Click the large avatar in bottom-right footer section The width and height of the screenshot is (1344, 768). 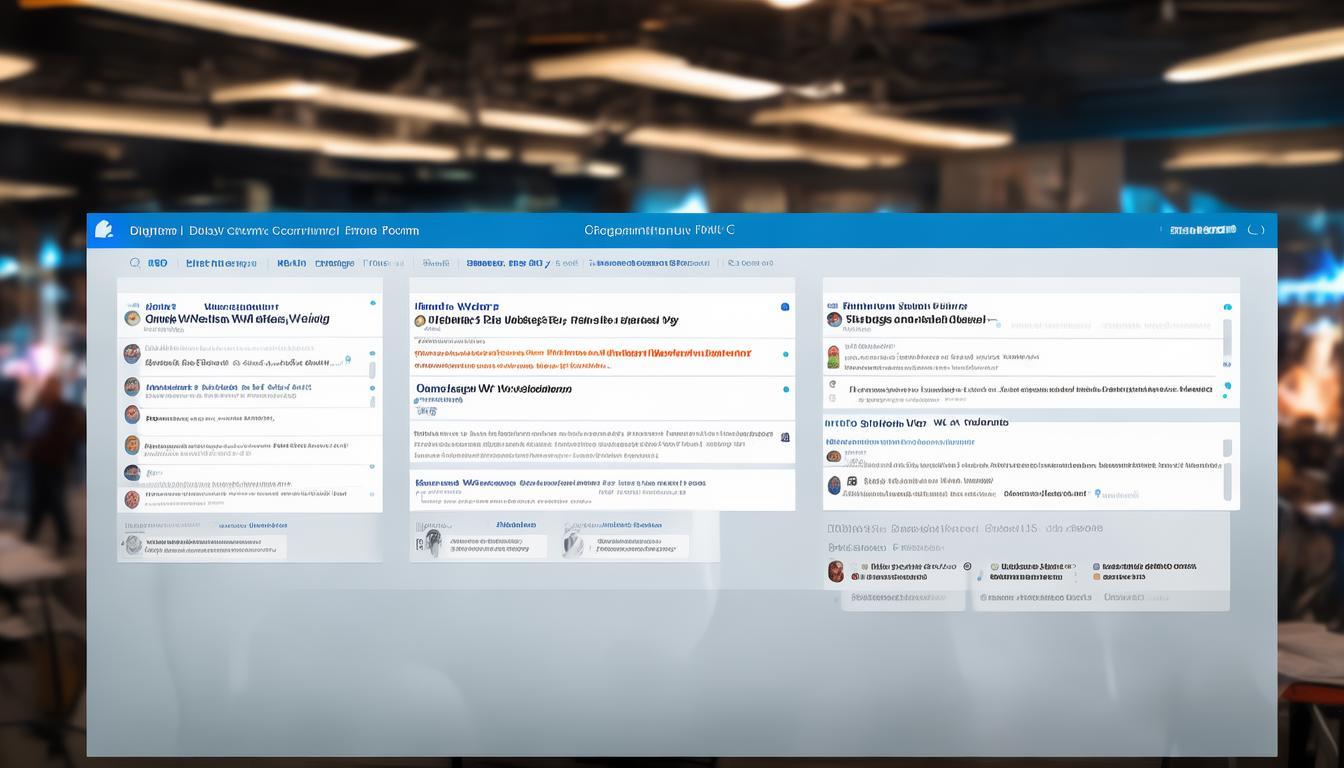coord(836,571)
